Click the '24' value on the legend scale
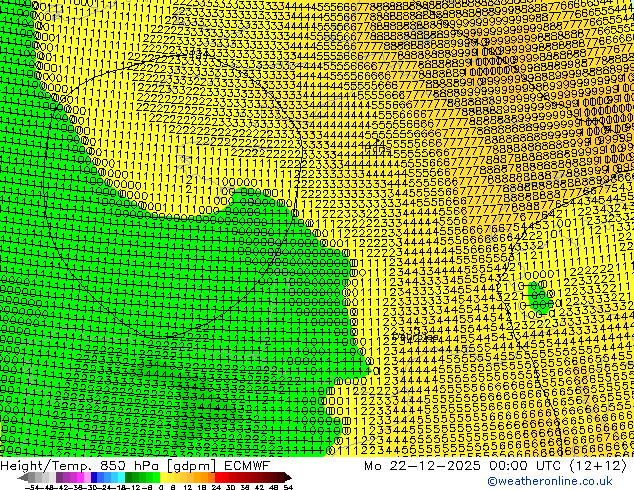Viewport: 634px width, 490px height. click(x=216, y=488)
